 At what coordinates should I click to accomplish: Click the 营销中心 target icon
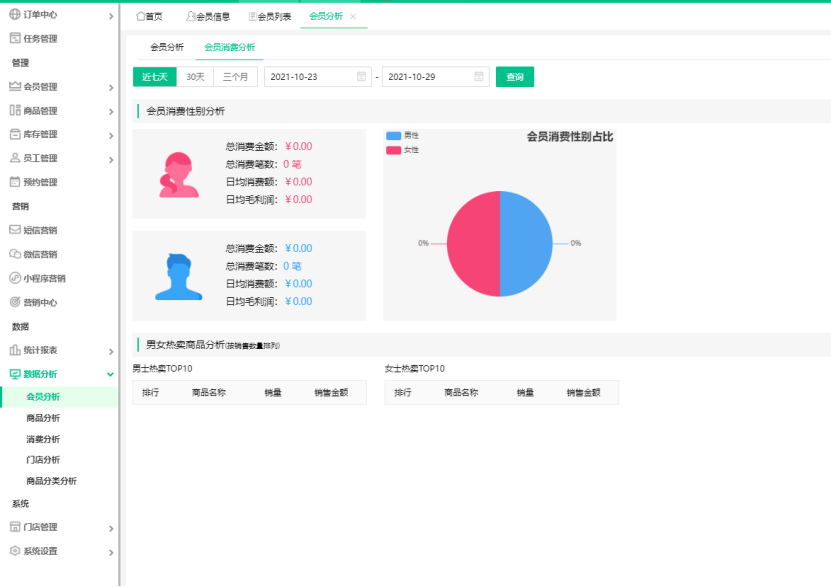[x=15, y=302]
